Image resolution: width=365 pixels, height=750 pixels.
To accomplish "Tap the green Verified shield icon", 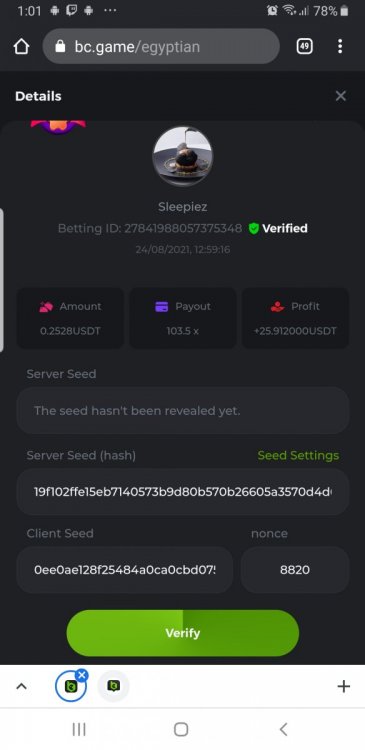I will (254, 229).
